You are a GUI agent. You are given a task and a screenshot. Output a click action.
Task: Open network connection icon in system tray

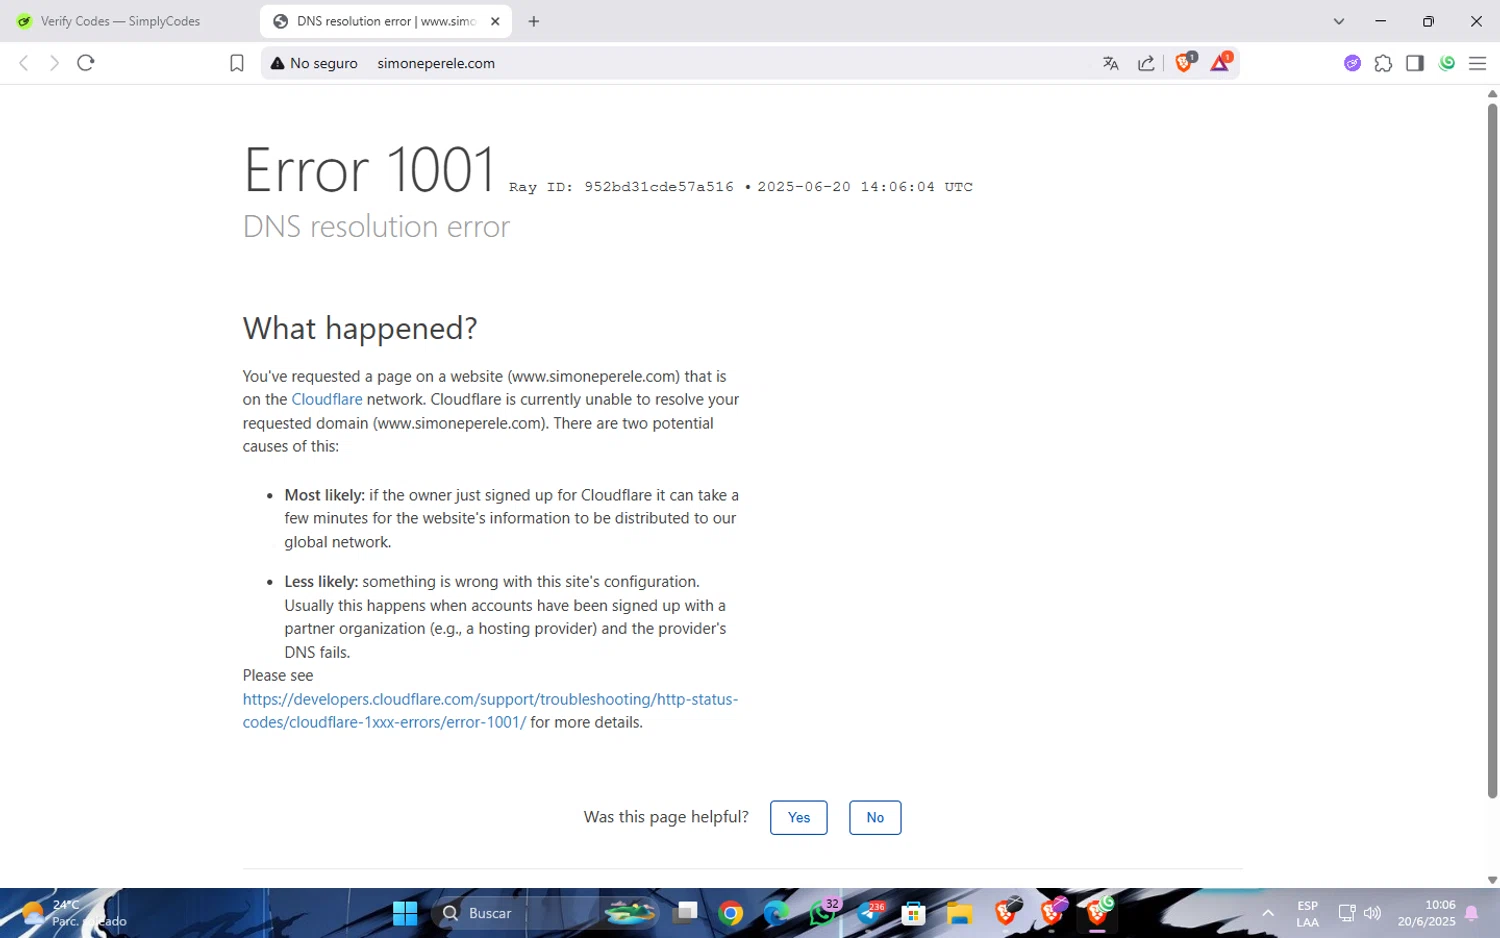click(1347, 913)
